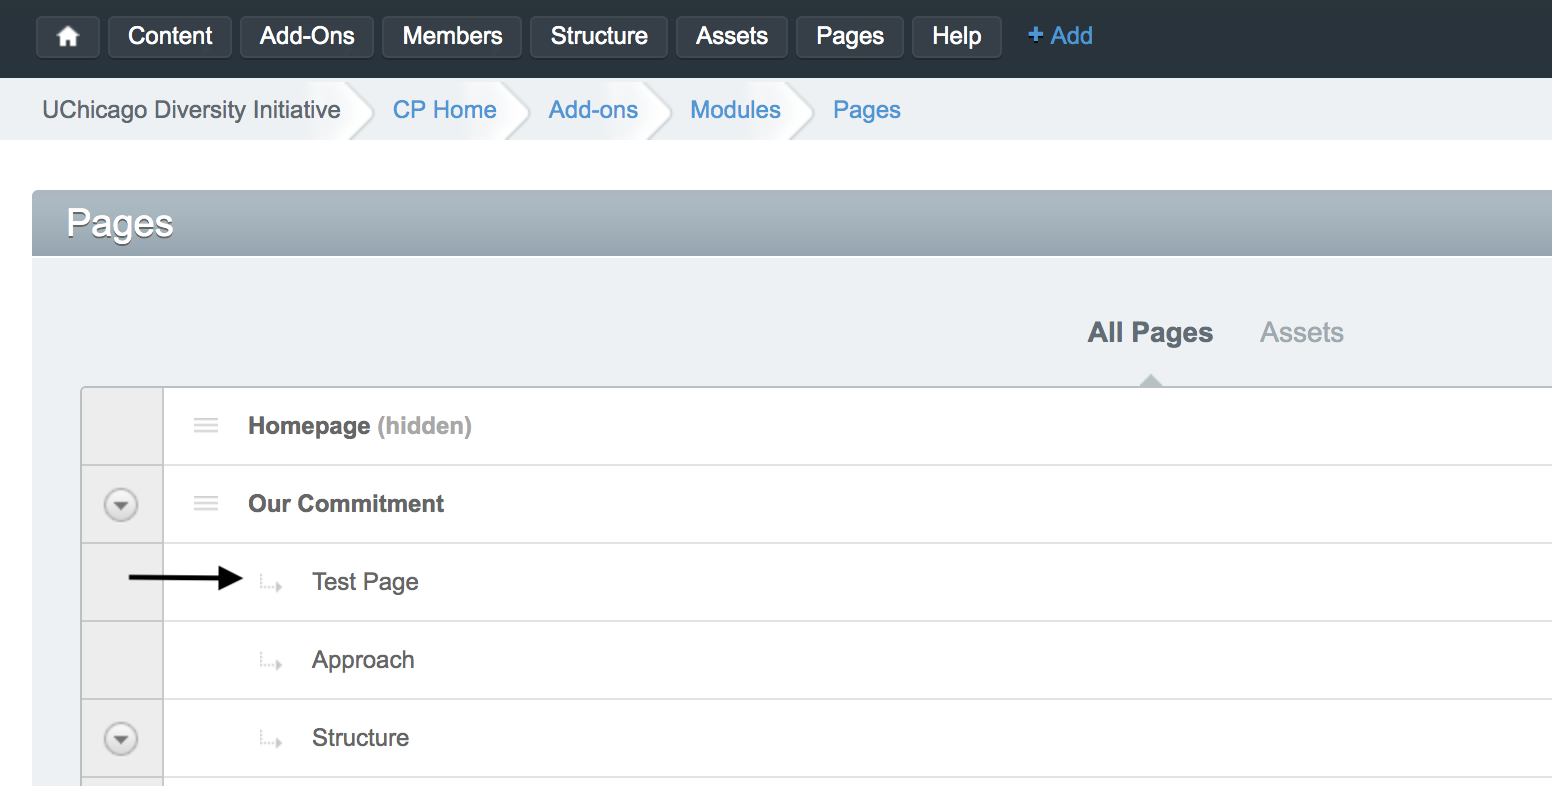1552x786 pixels.
Task: Go to CP Home breadcrumb
Action: 444,110
